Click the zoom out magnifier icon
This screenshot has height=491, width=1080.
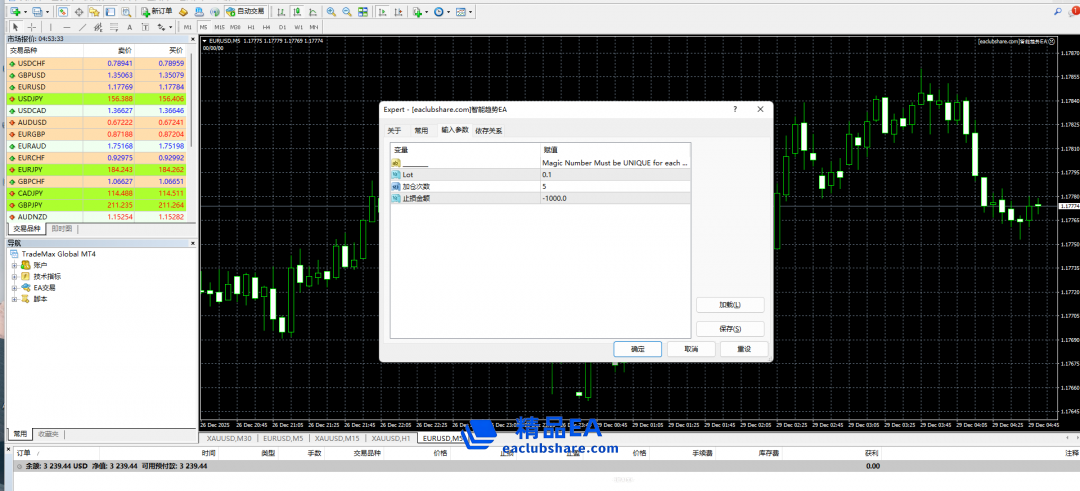click(x=346, y=11)
